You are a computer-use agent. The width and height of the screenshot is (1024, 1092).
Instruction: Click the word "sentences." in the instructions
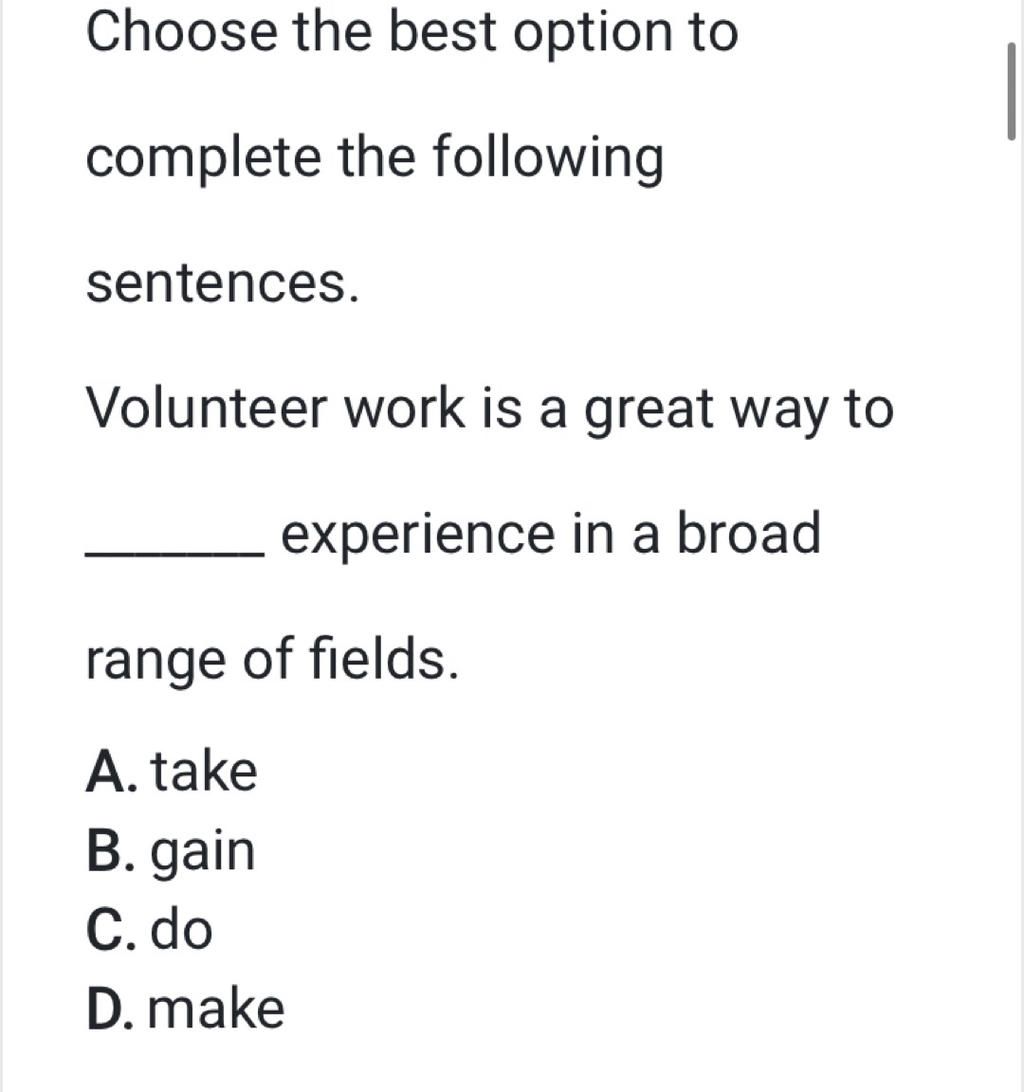coord(223,284)
